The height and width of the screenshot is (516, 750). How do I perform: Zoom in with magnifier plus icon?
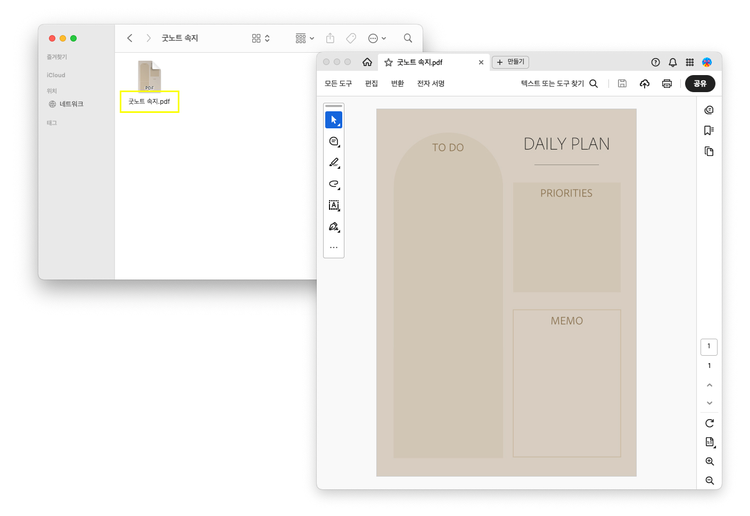tap(710, 461)
